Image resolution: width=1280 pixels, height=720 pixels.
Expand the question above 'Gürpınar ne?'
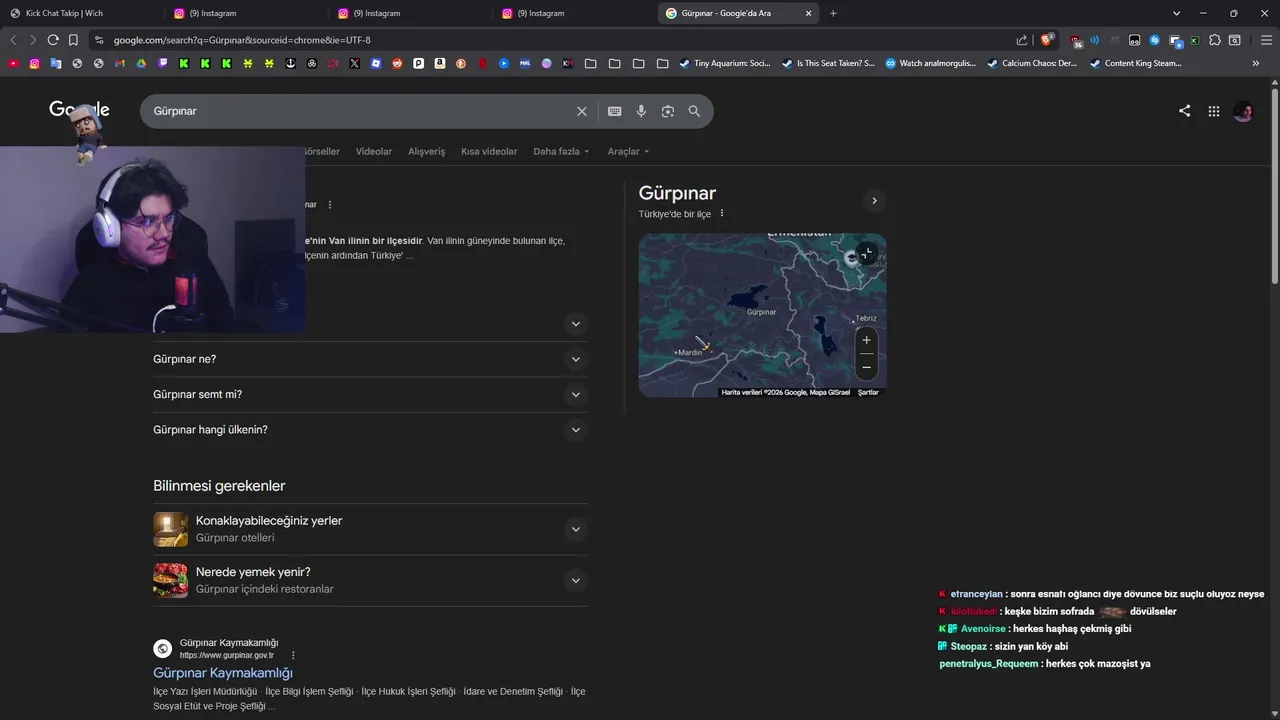pyautogui.click(x=575, y=324)
